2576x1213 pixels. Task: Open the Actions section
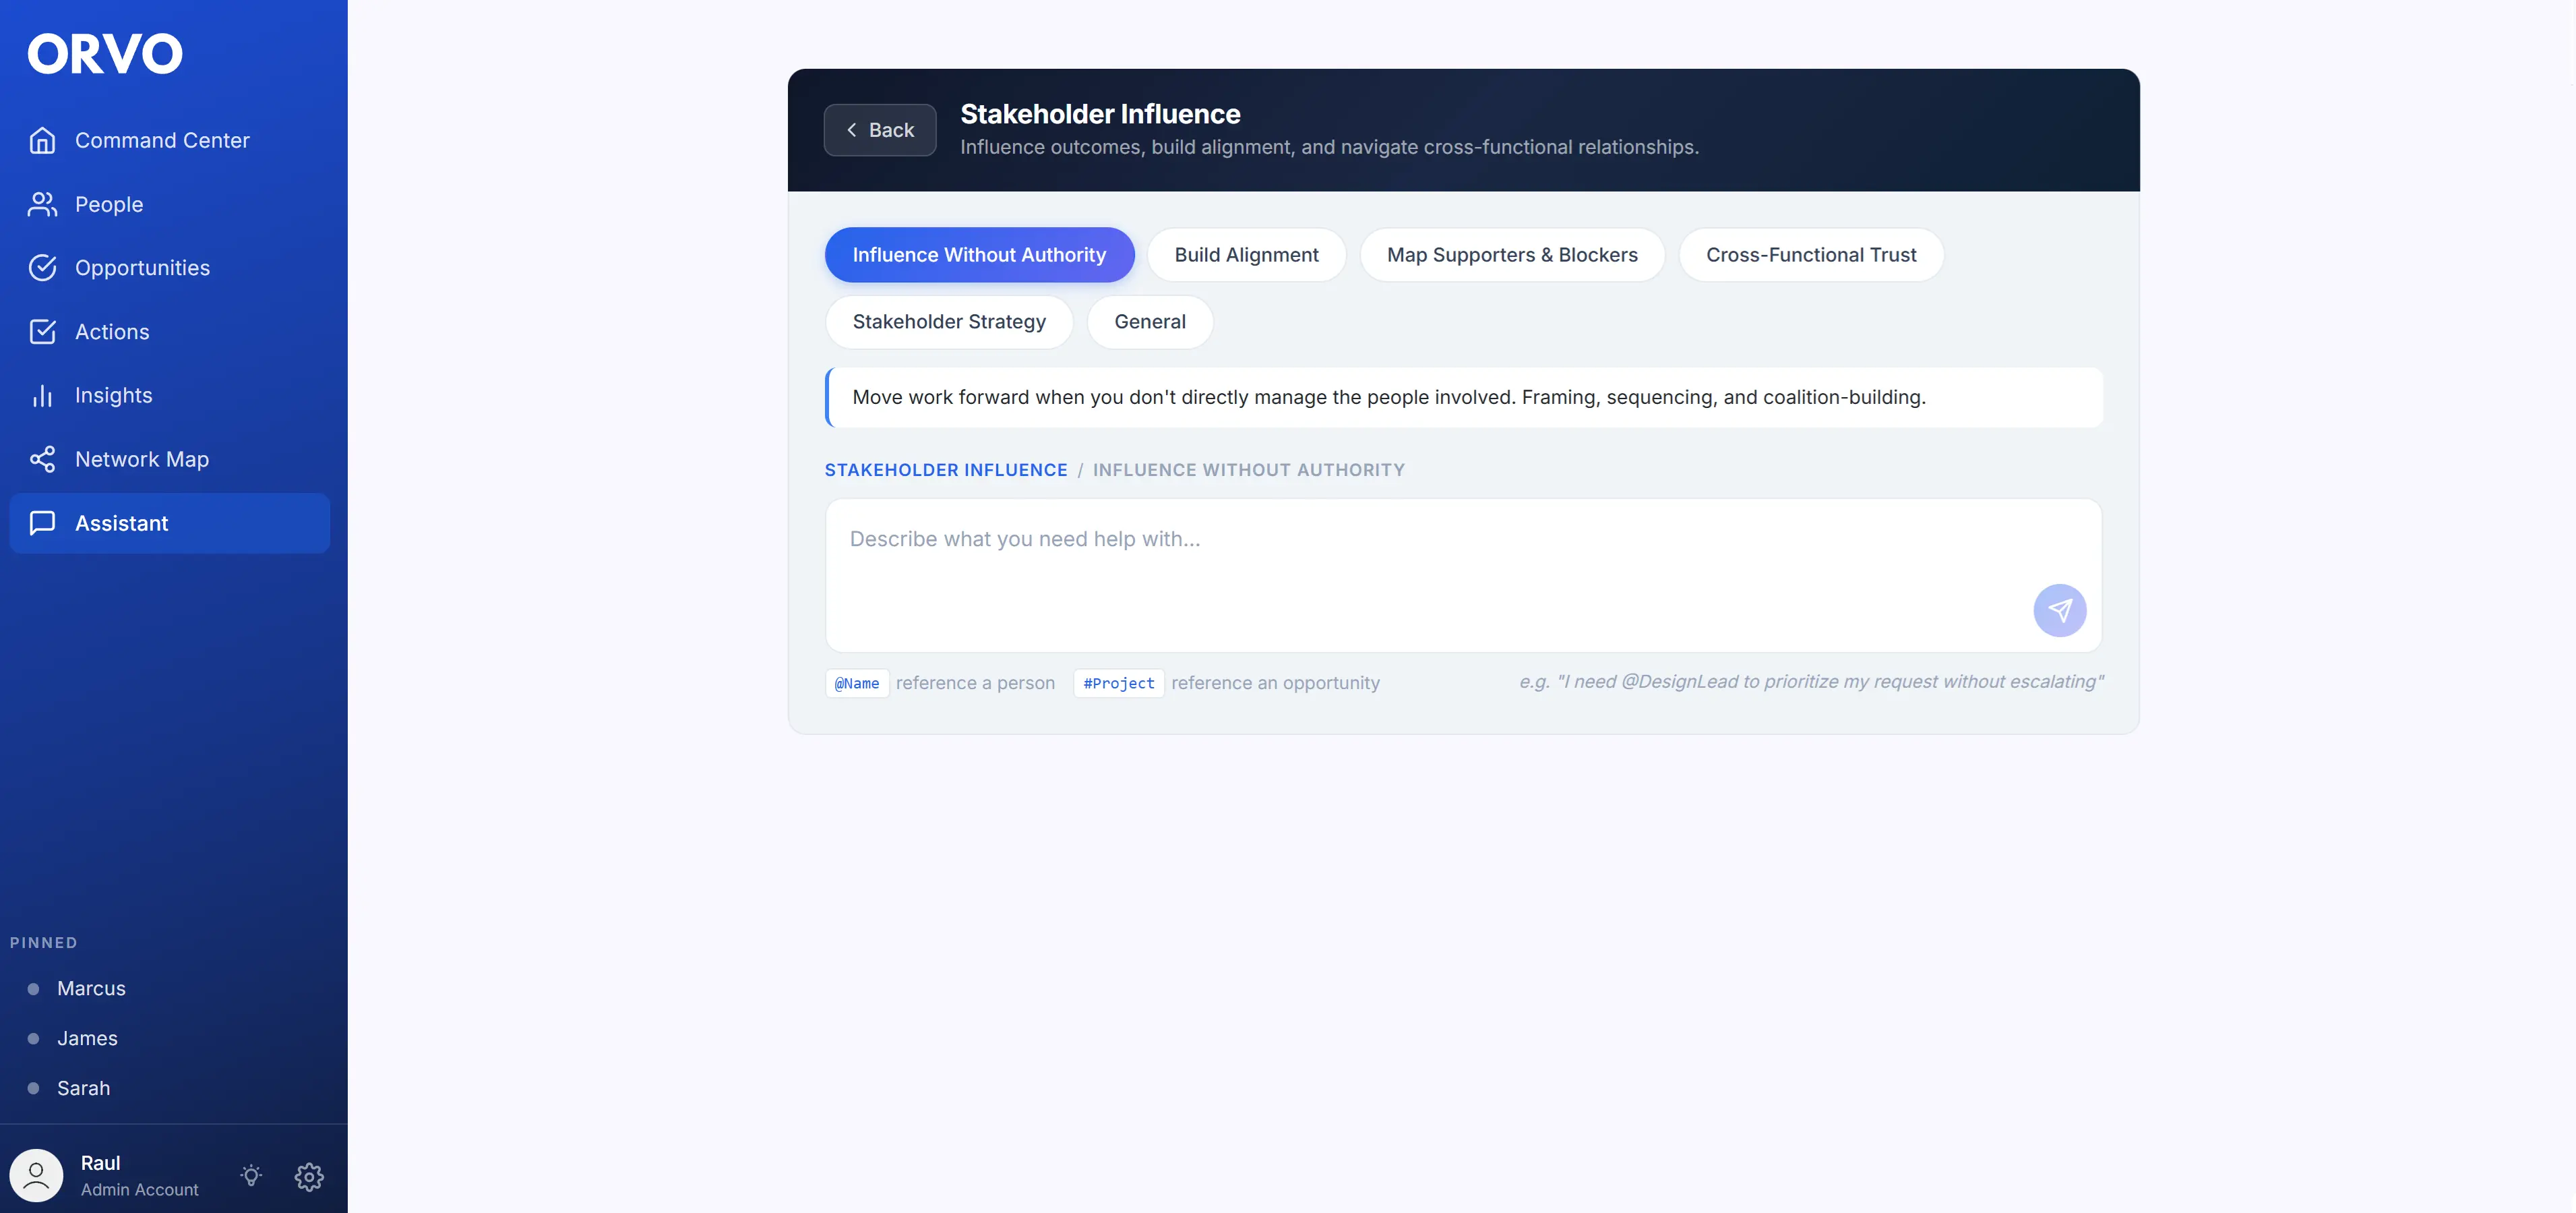112,332
